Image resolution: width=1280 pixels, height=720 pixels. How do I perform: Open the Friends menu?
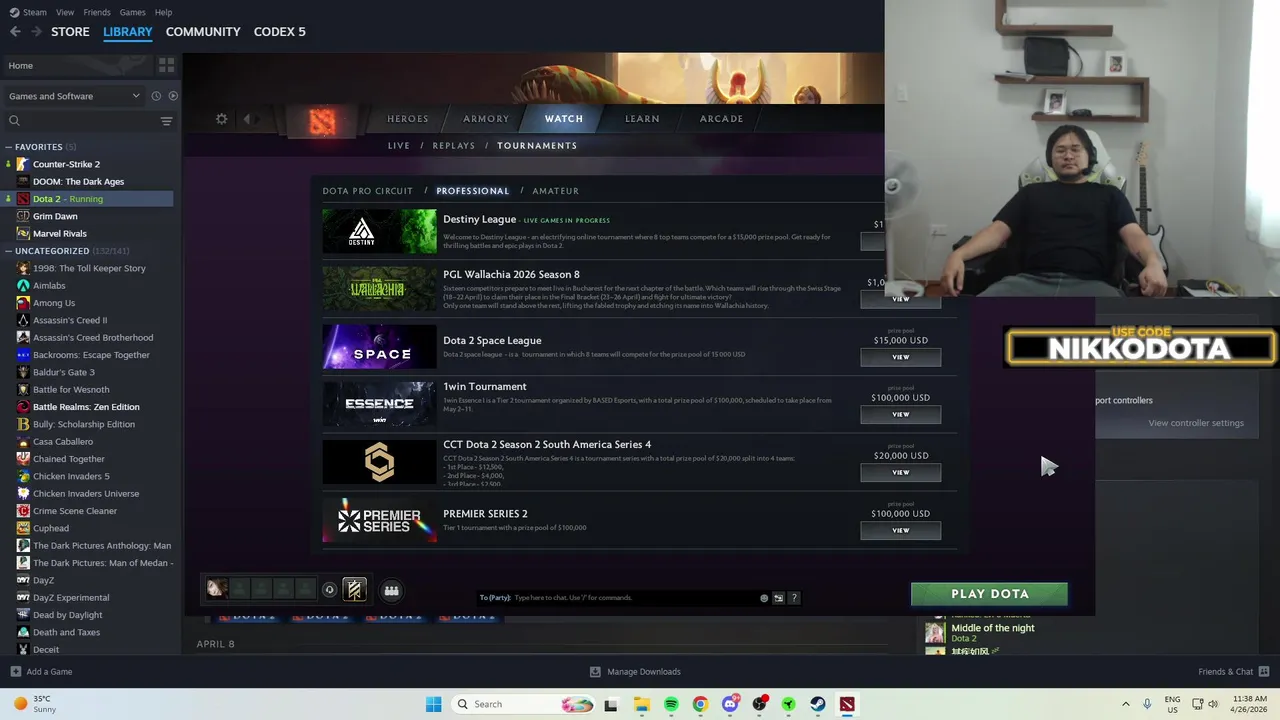coord(97,12)
